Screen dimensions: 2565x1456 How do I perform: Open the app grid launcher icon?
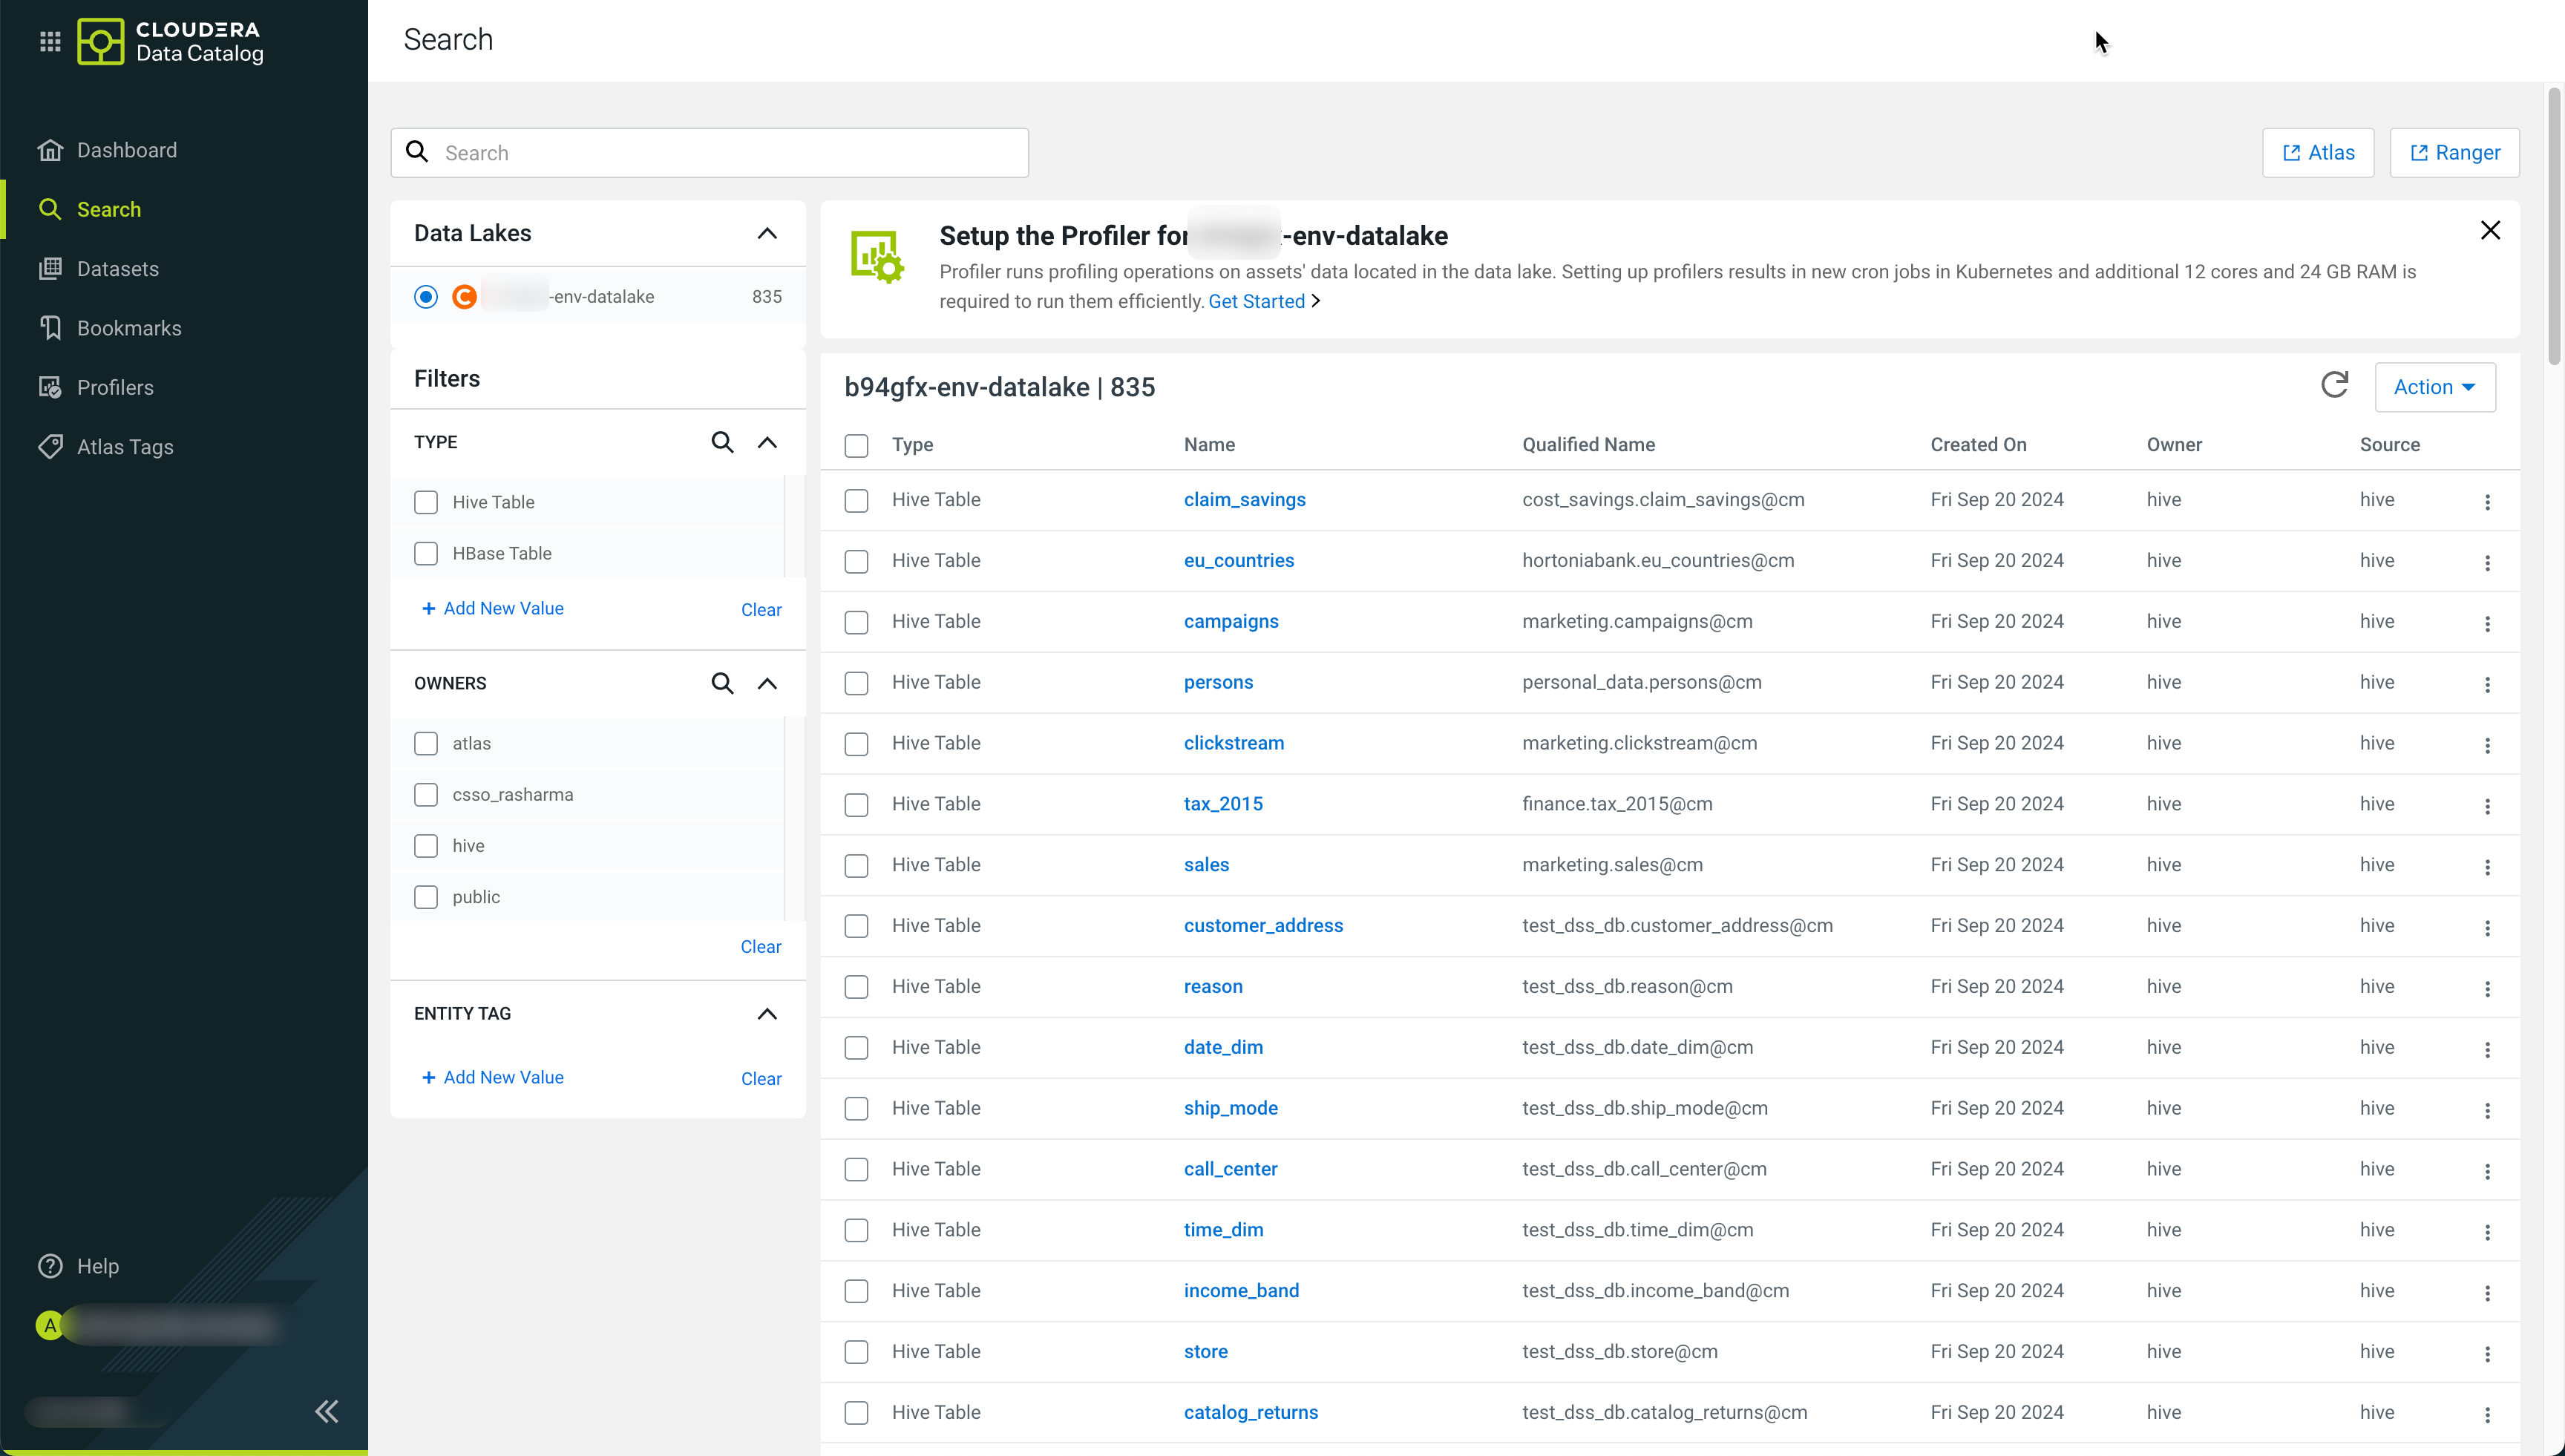click(x=50, y=41)
